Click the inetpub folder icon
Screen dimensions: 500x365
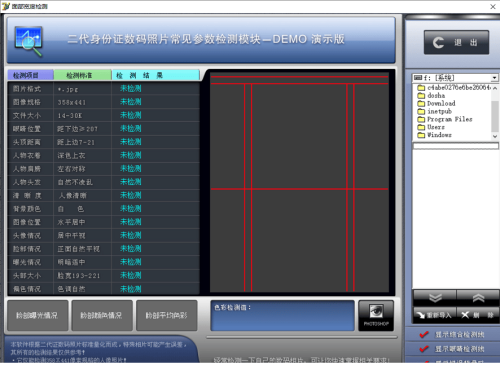tap(421, 111)
